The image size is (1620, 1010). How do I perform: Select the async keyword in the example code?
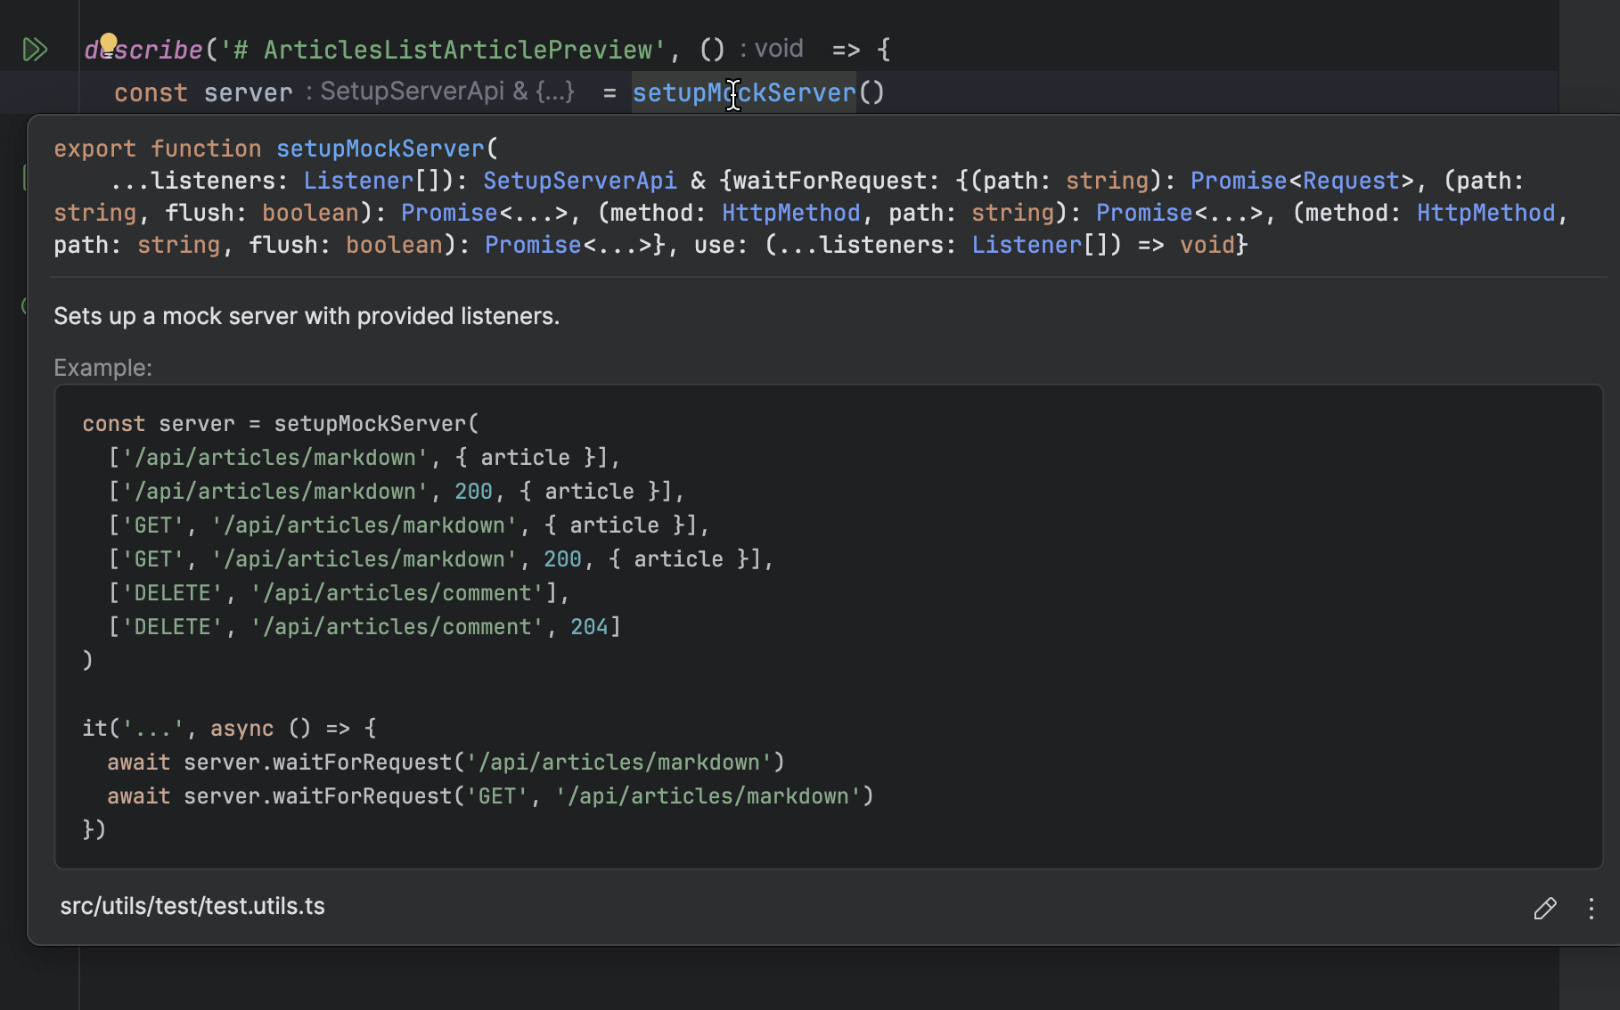(x=242, y=728)
